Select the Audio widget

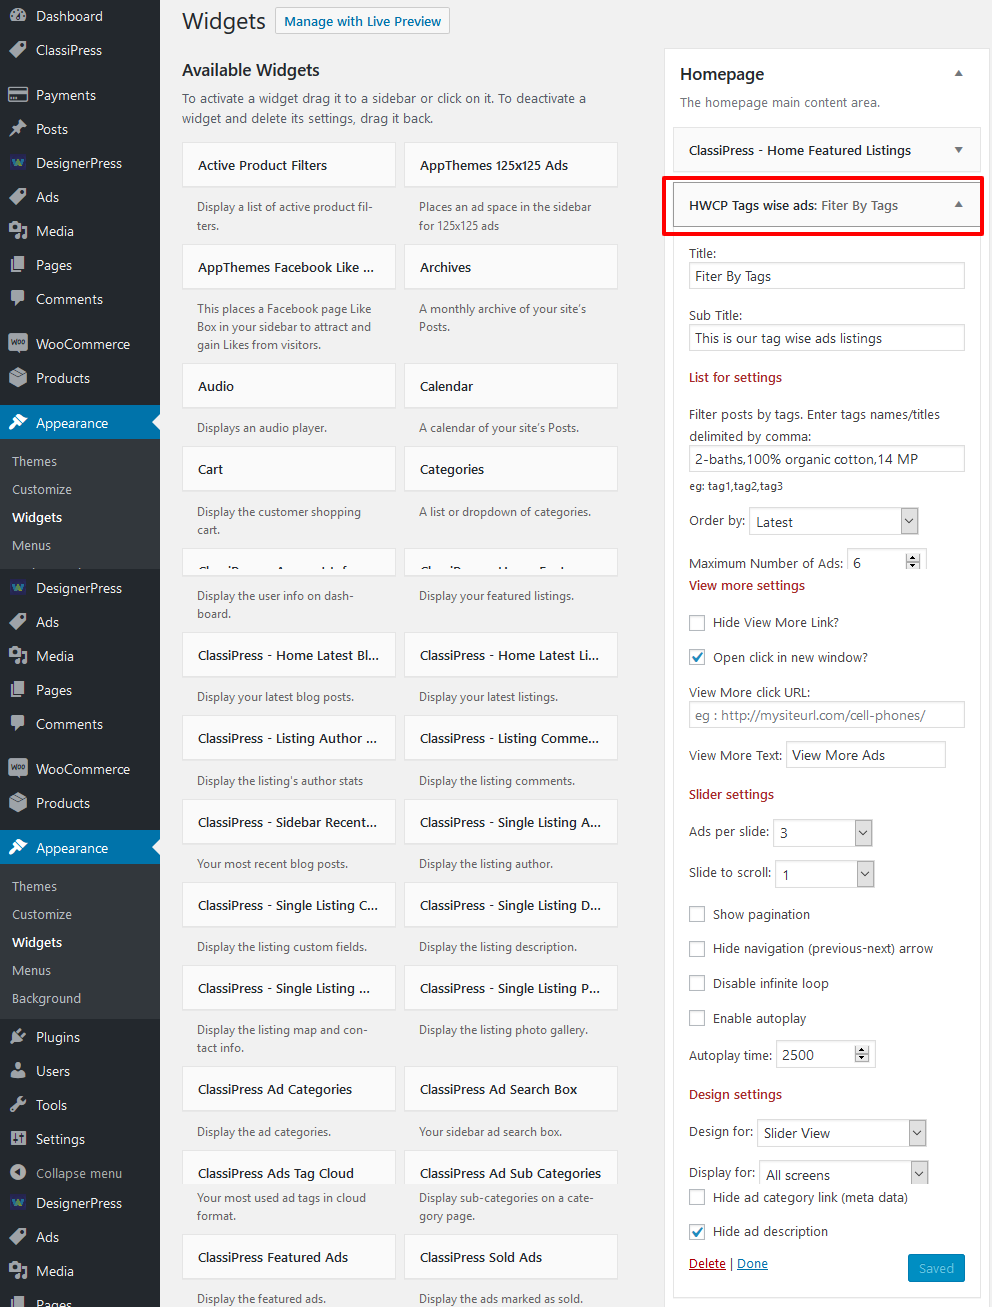coord(289,386)
